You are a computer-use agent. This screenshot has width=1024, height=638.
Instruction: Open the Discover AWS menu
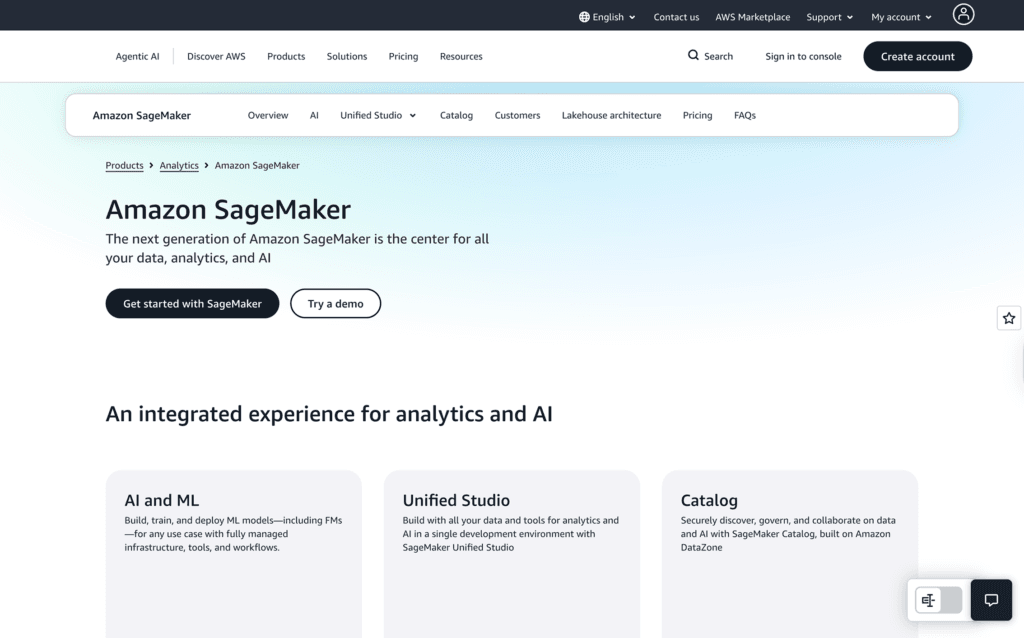[216, 56]
